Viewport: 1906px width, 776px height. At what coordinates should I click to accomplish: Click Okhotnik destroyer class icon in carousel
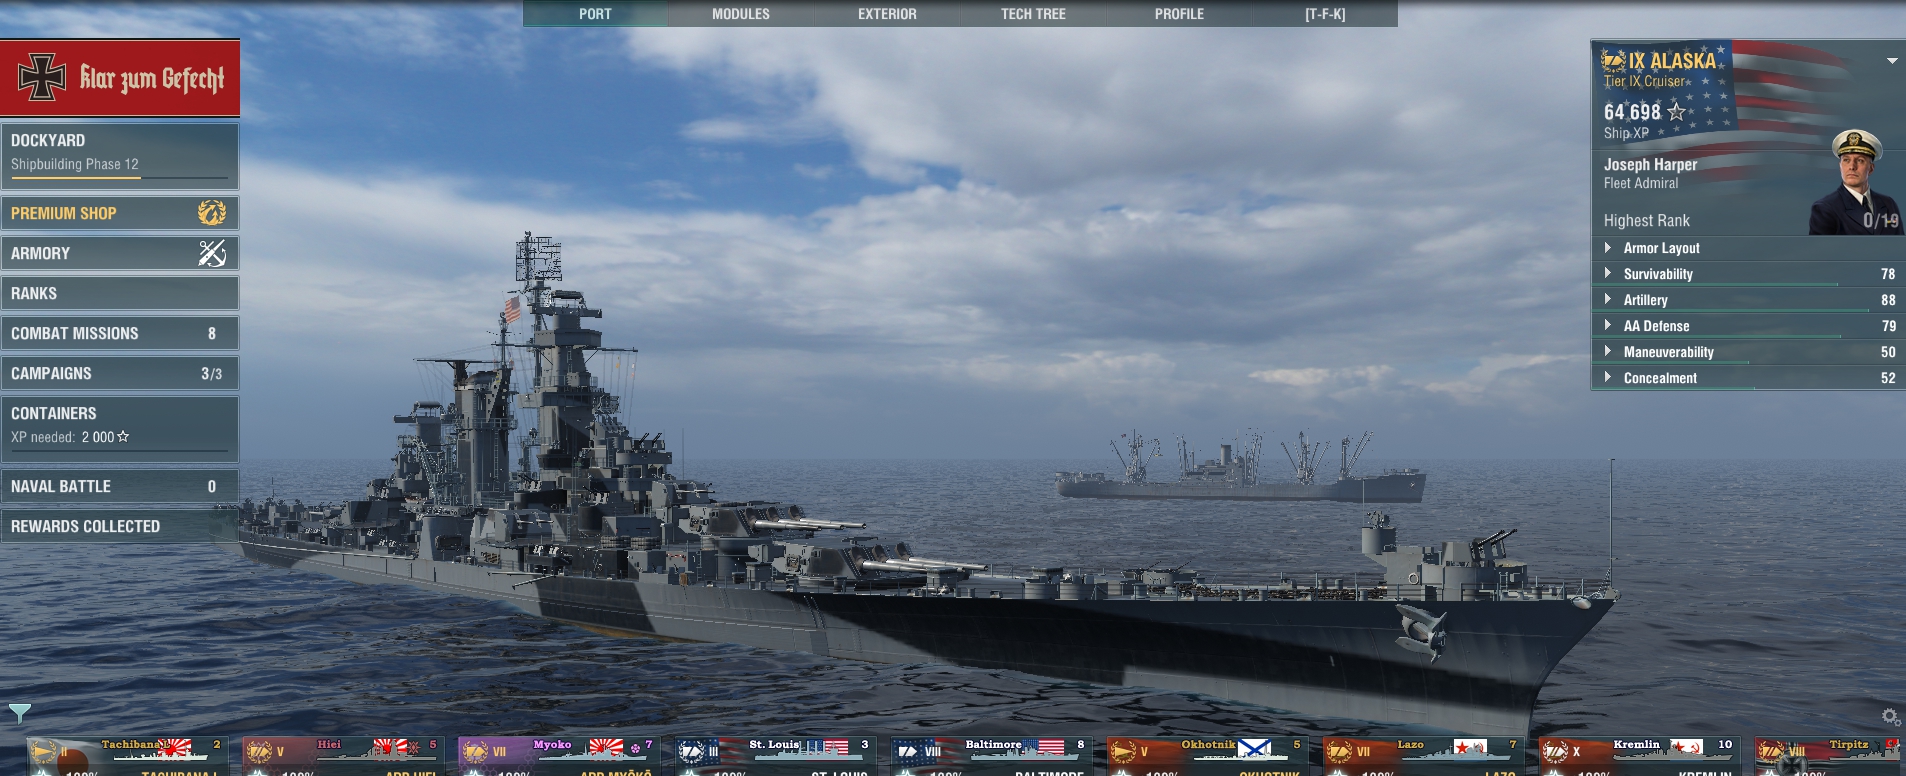pyautogui.click(x=1123, y=751)
